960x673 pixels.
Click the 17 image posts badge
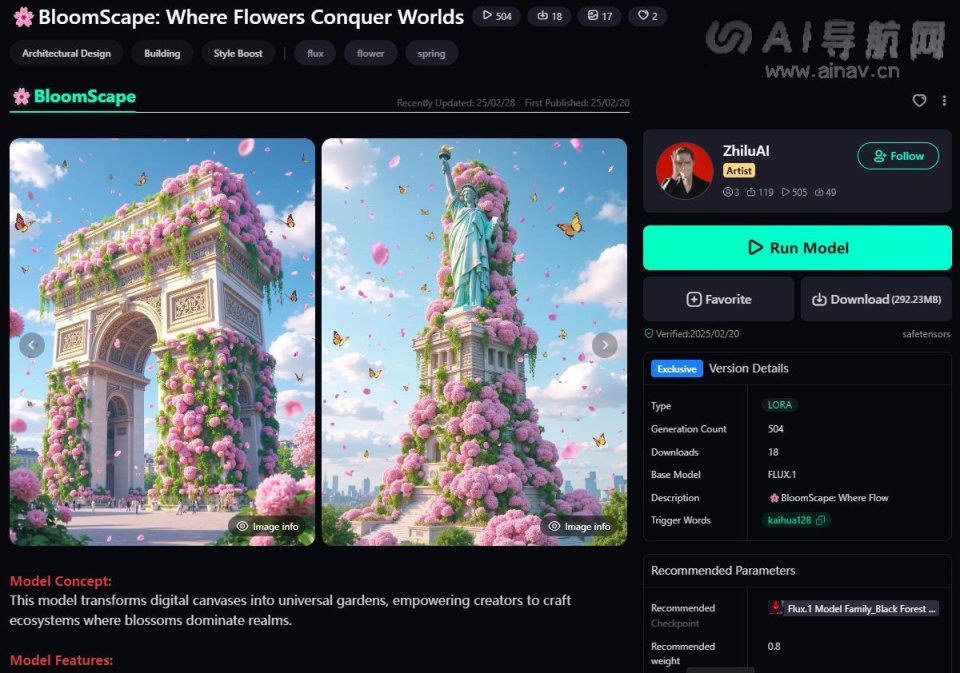coord(599,16)
